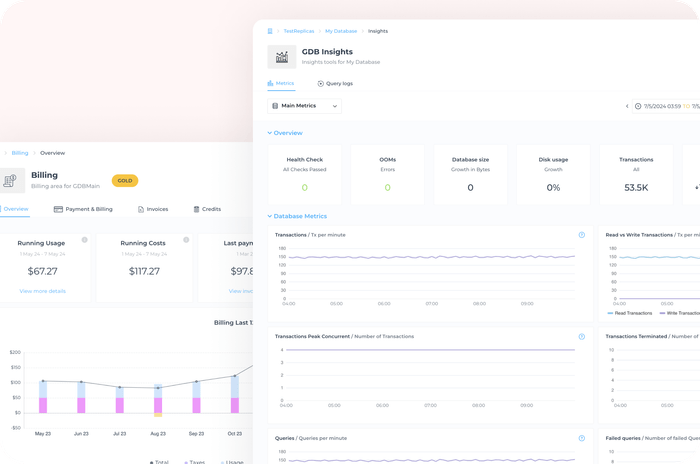The width and height of the screenshot is (700, 464).
Task: Open the Payment & Billing tab
Action: tap(83, 209)
